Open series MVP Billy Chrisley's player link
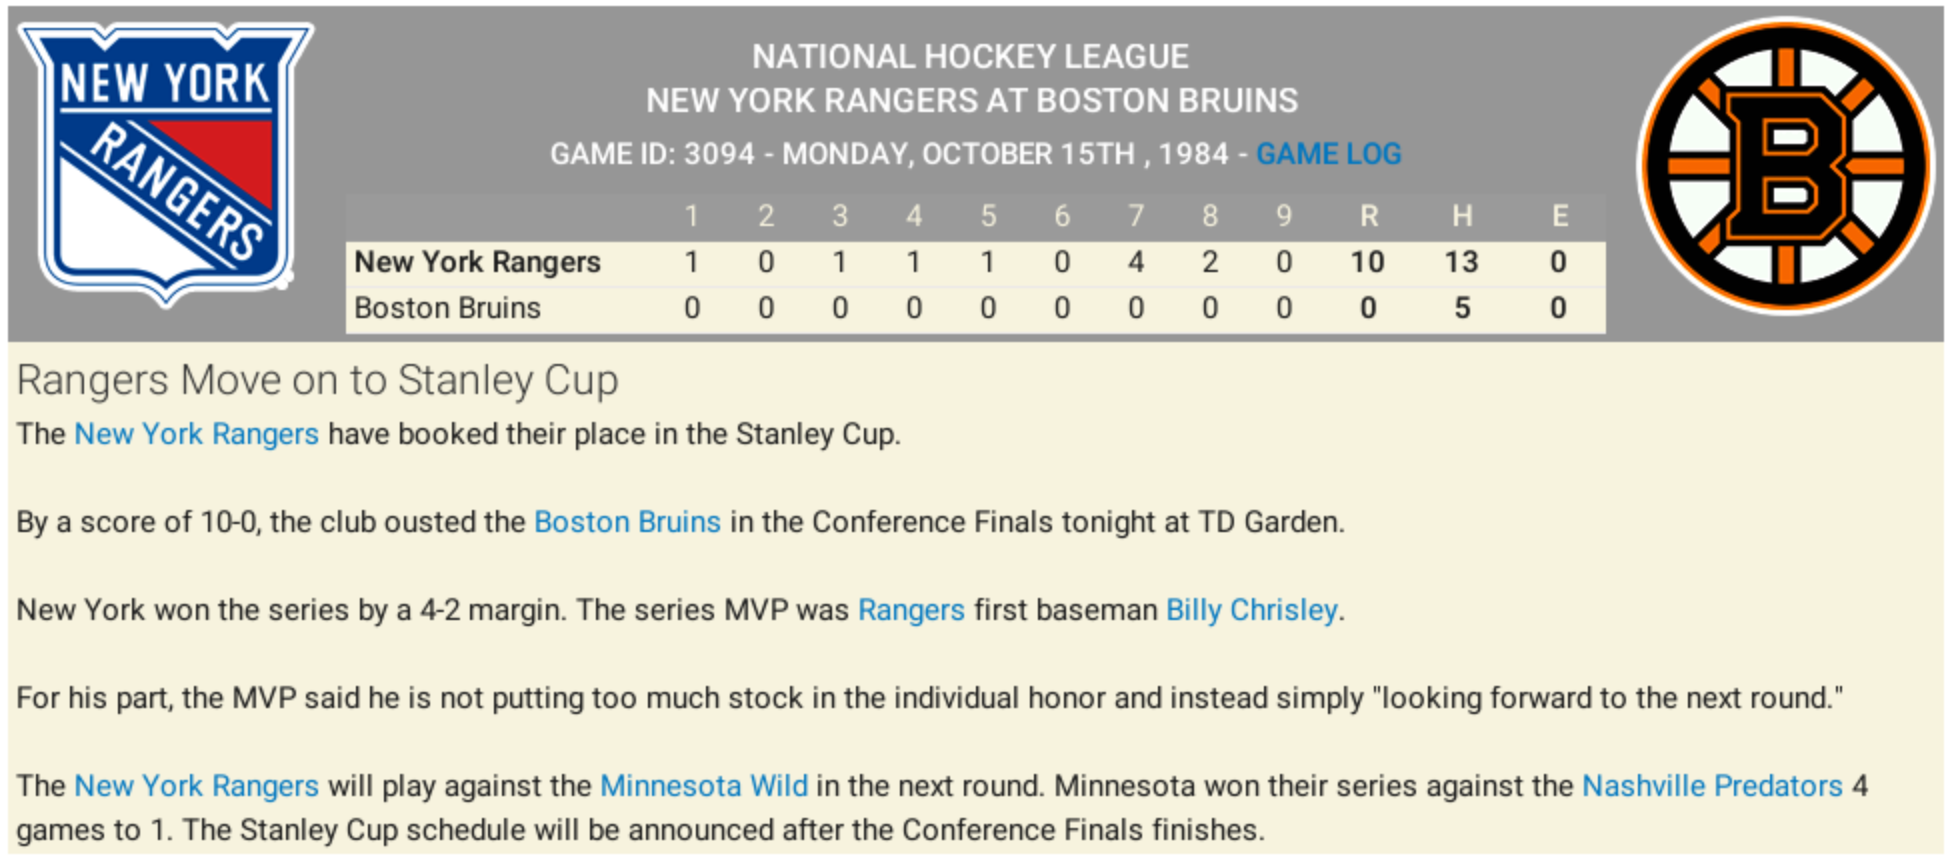The width and height of the screenshot is (1950, 858). [x=1251, y=610]
